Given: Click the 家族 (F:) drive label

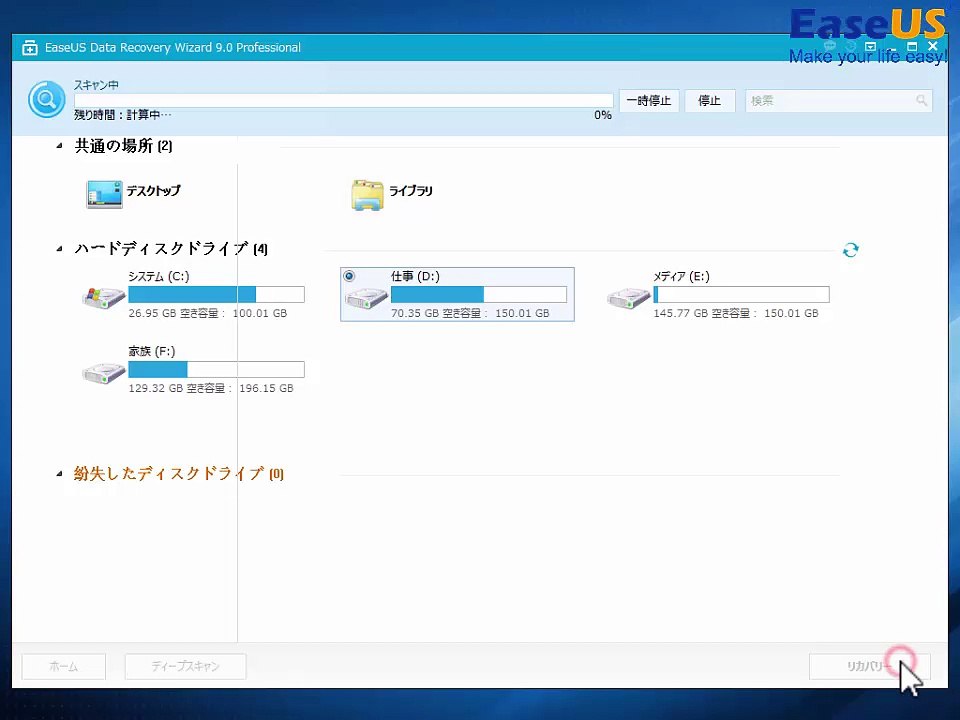Looking at the screenshot, I should 152,351.
